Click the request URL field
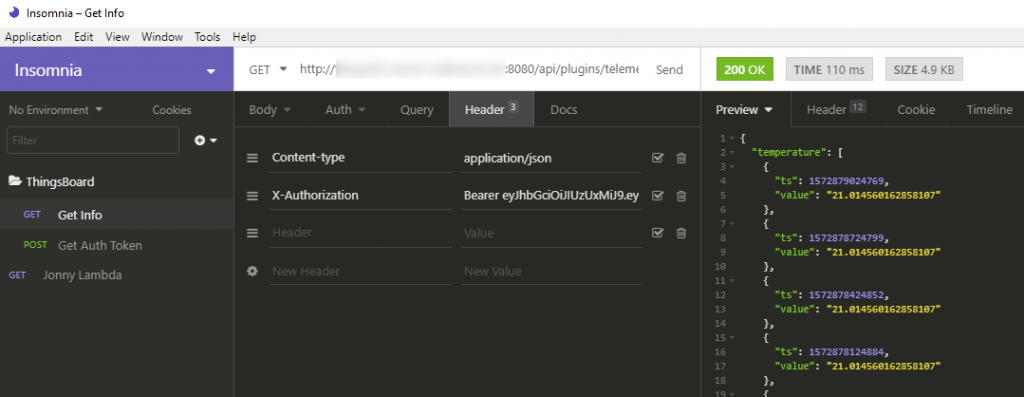 pyautogui.click(x=468, y=69)
